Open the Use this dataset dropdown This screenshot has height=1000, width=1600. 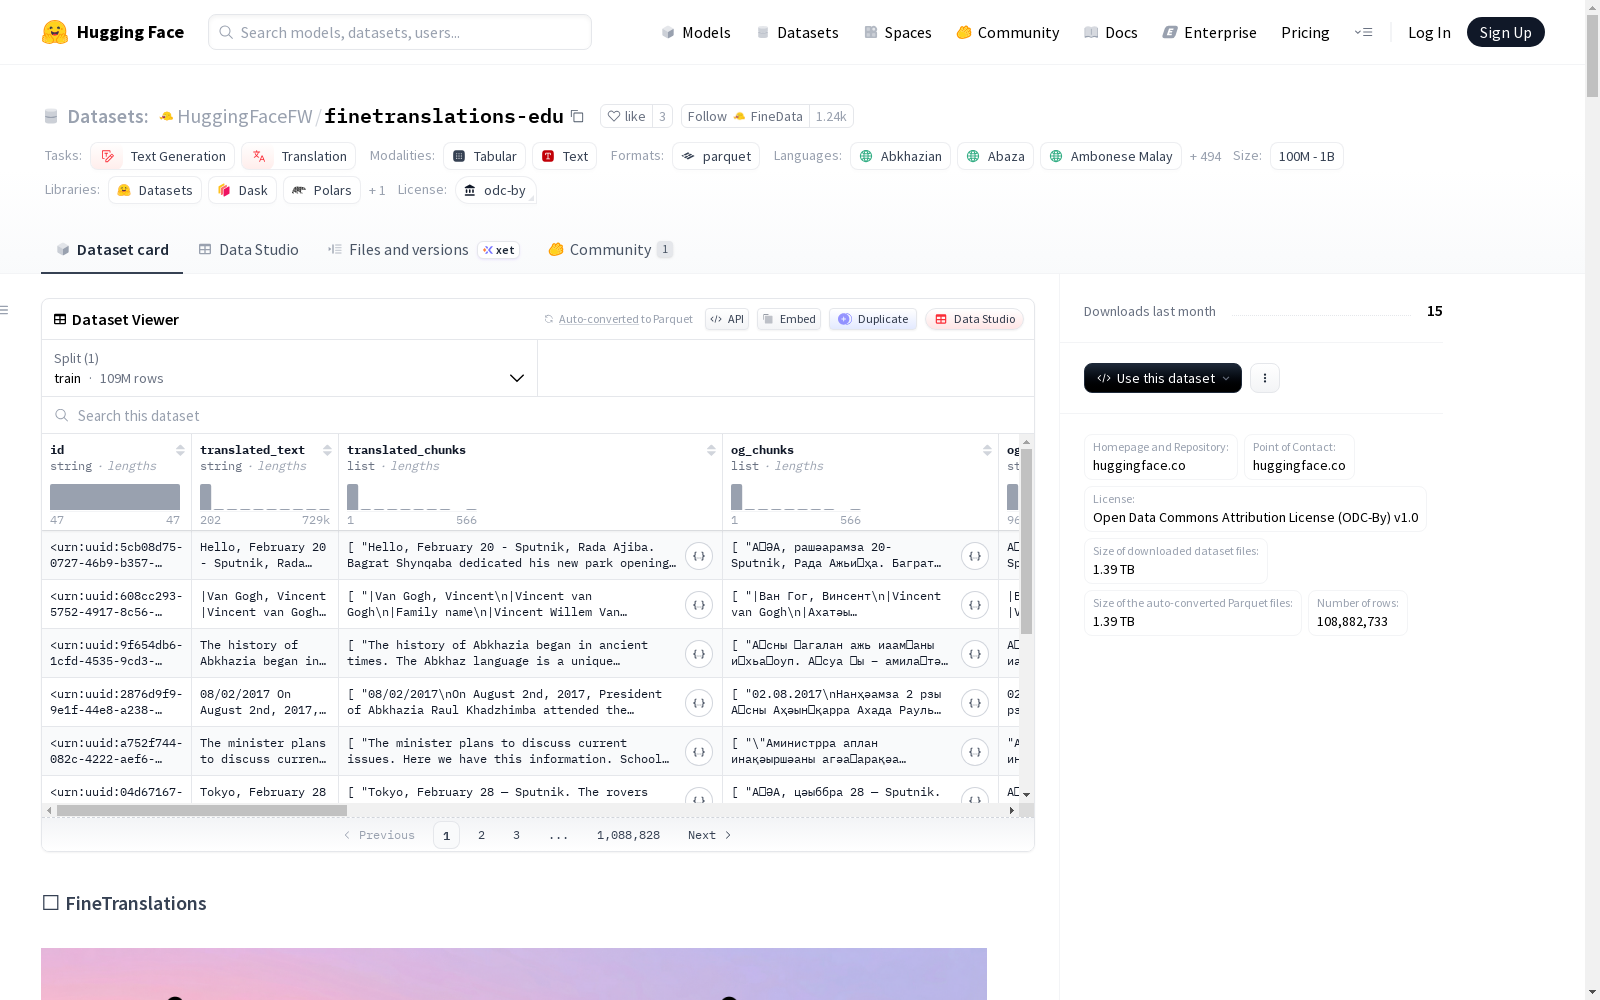tap(1163, 378)
